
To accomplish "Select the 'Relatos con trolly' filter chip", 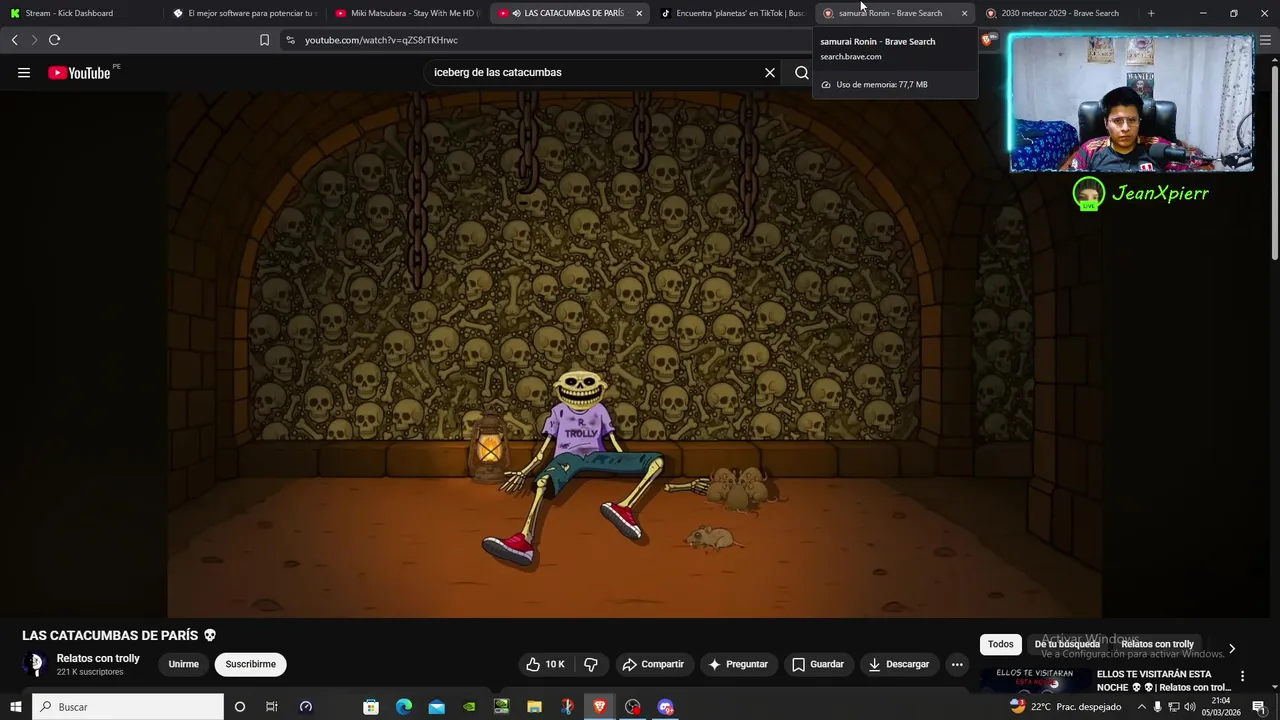I will [1157, 644].
